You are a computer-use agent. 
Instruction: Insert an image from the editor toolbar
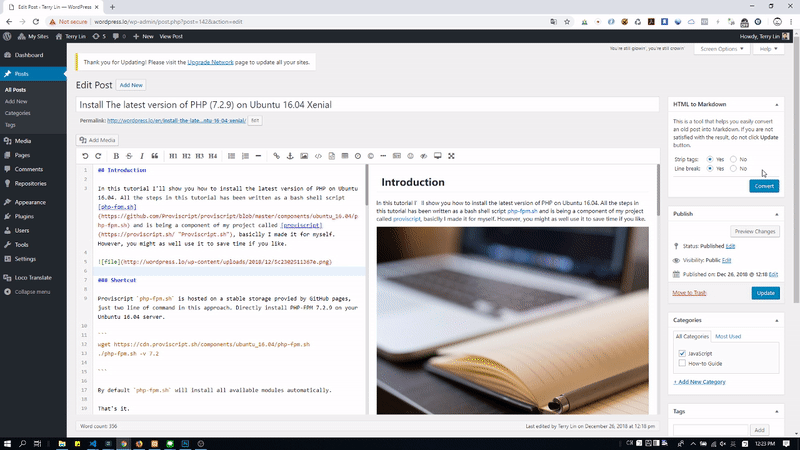304,156
